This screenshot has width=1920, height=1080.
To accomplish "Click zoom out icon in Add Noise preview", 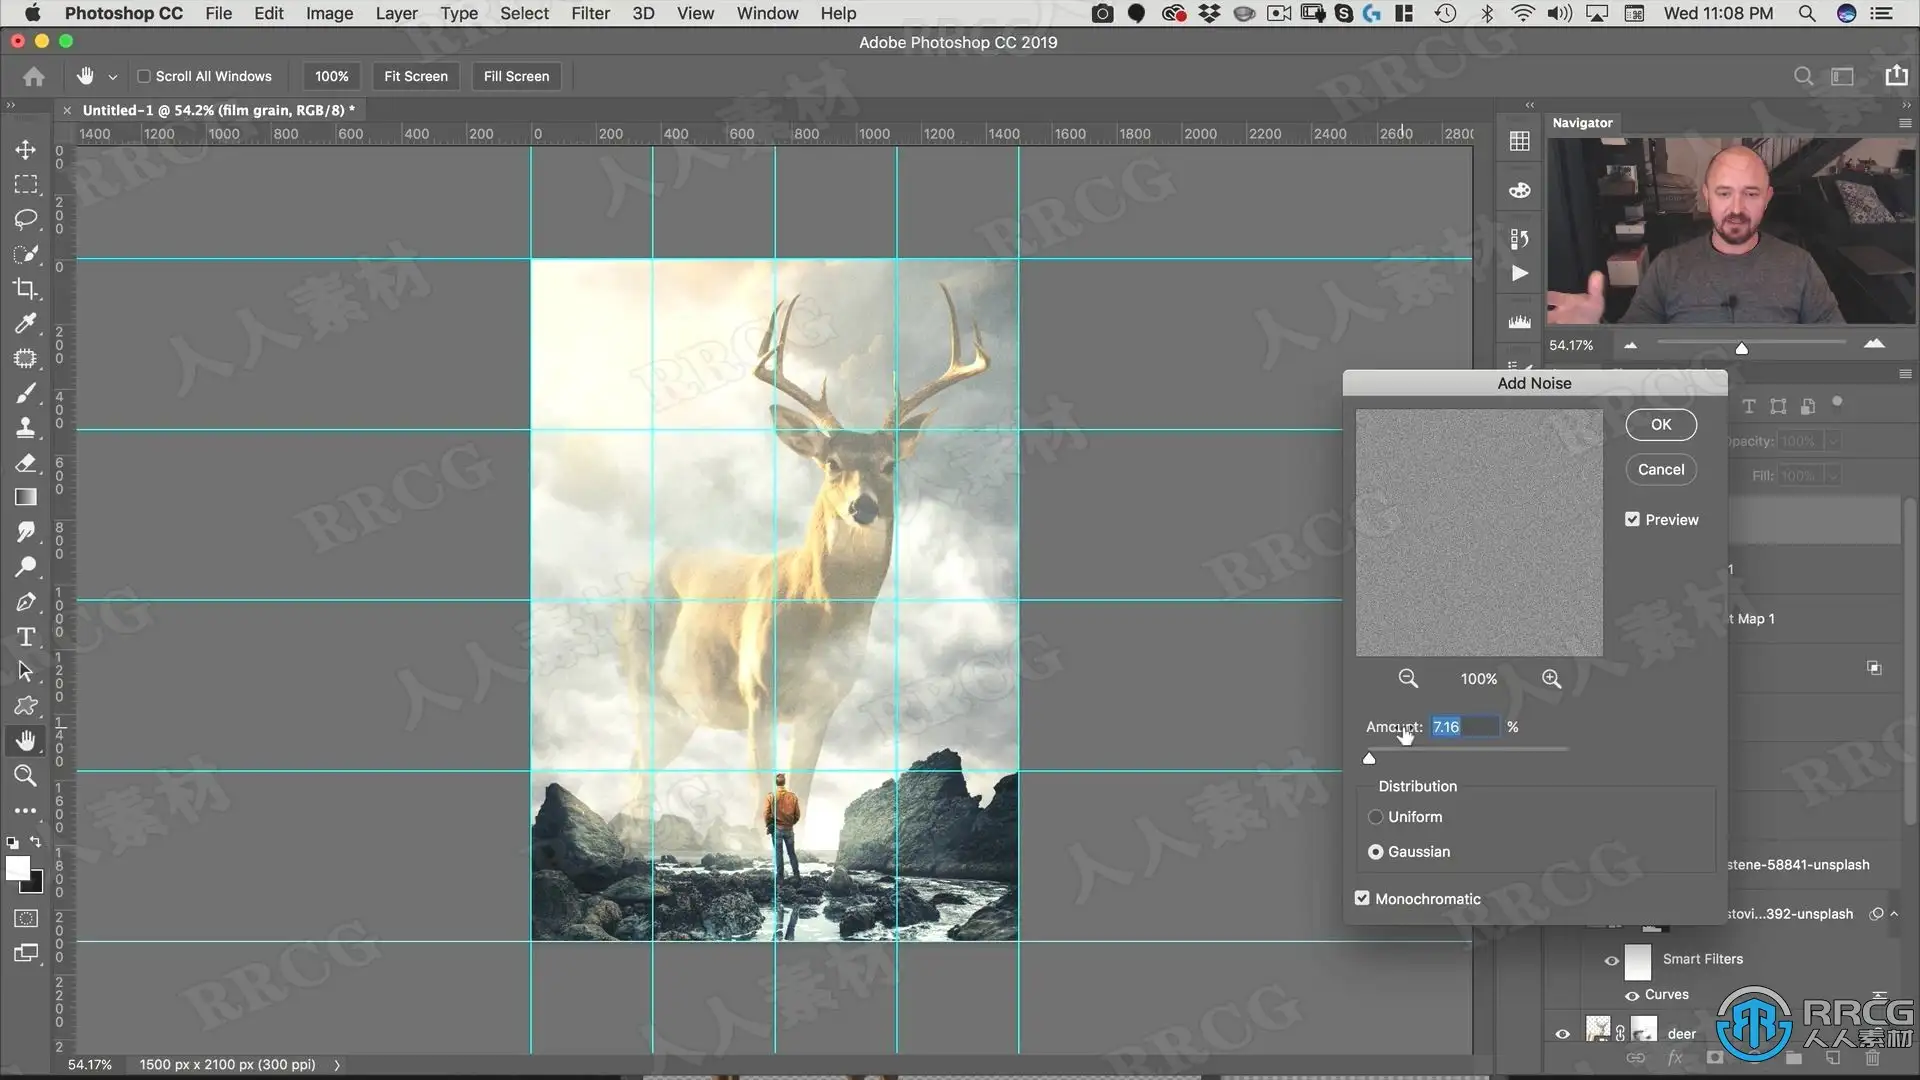I will coord(1408,679).
